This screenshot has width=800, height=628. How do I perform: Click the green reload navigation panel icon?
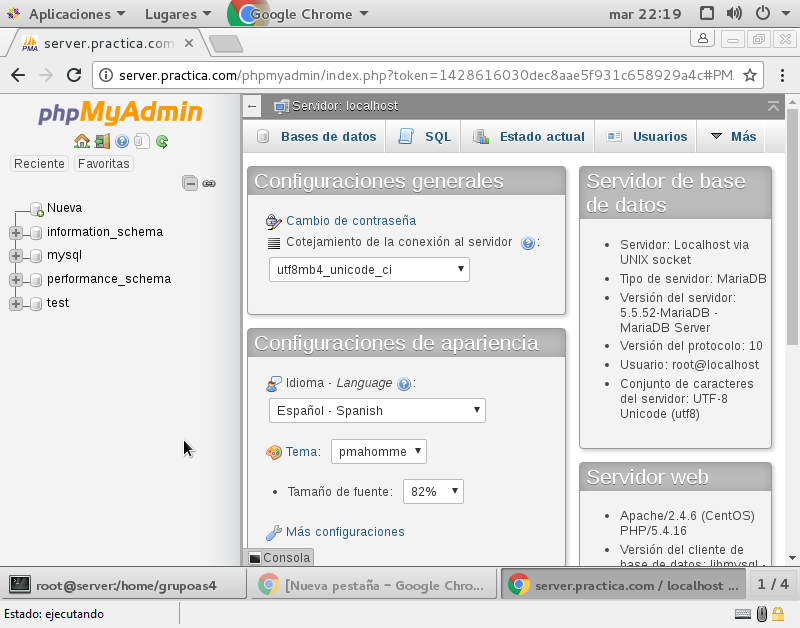pos(162,141)
